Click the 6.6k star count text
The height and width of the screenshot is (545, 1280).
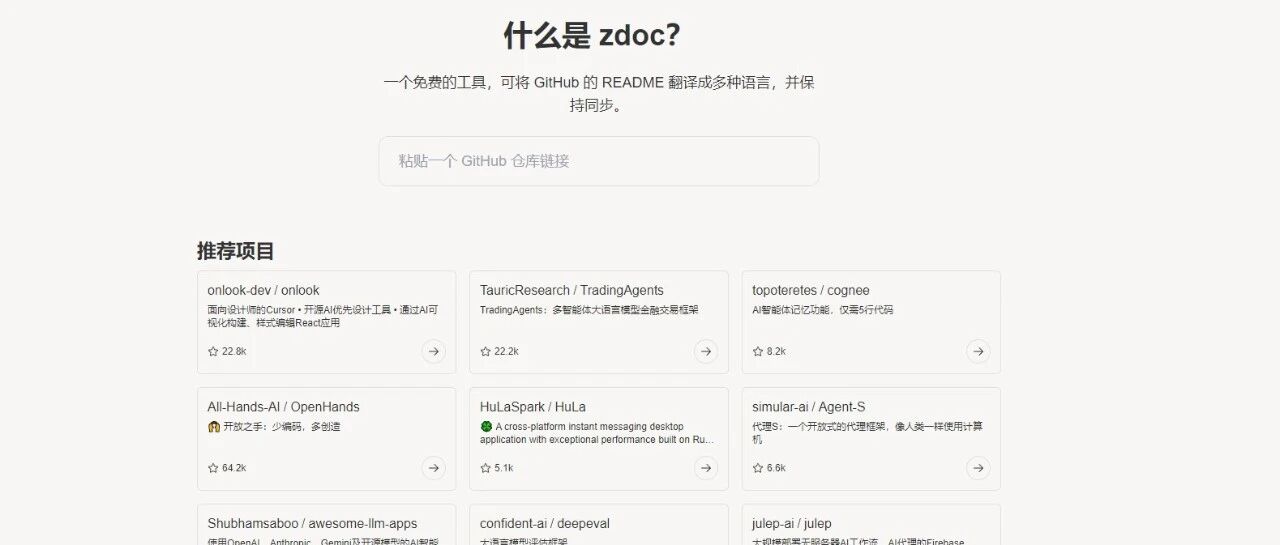tap(776, 468)
